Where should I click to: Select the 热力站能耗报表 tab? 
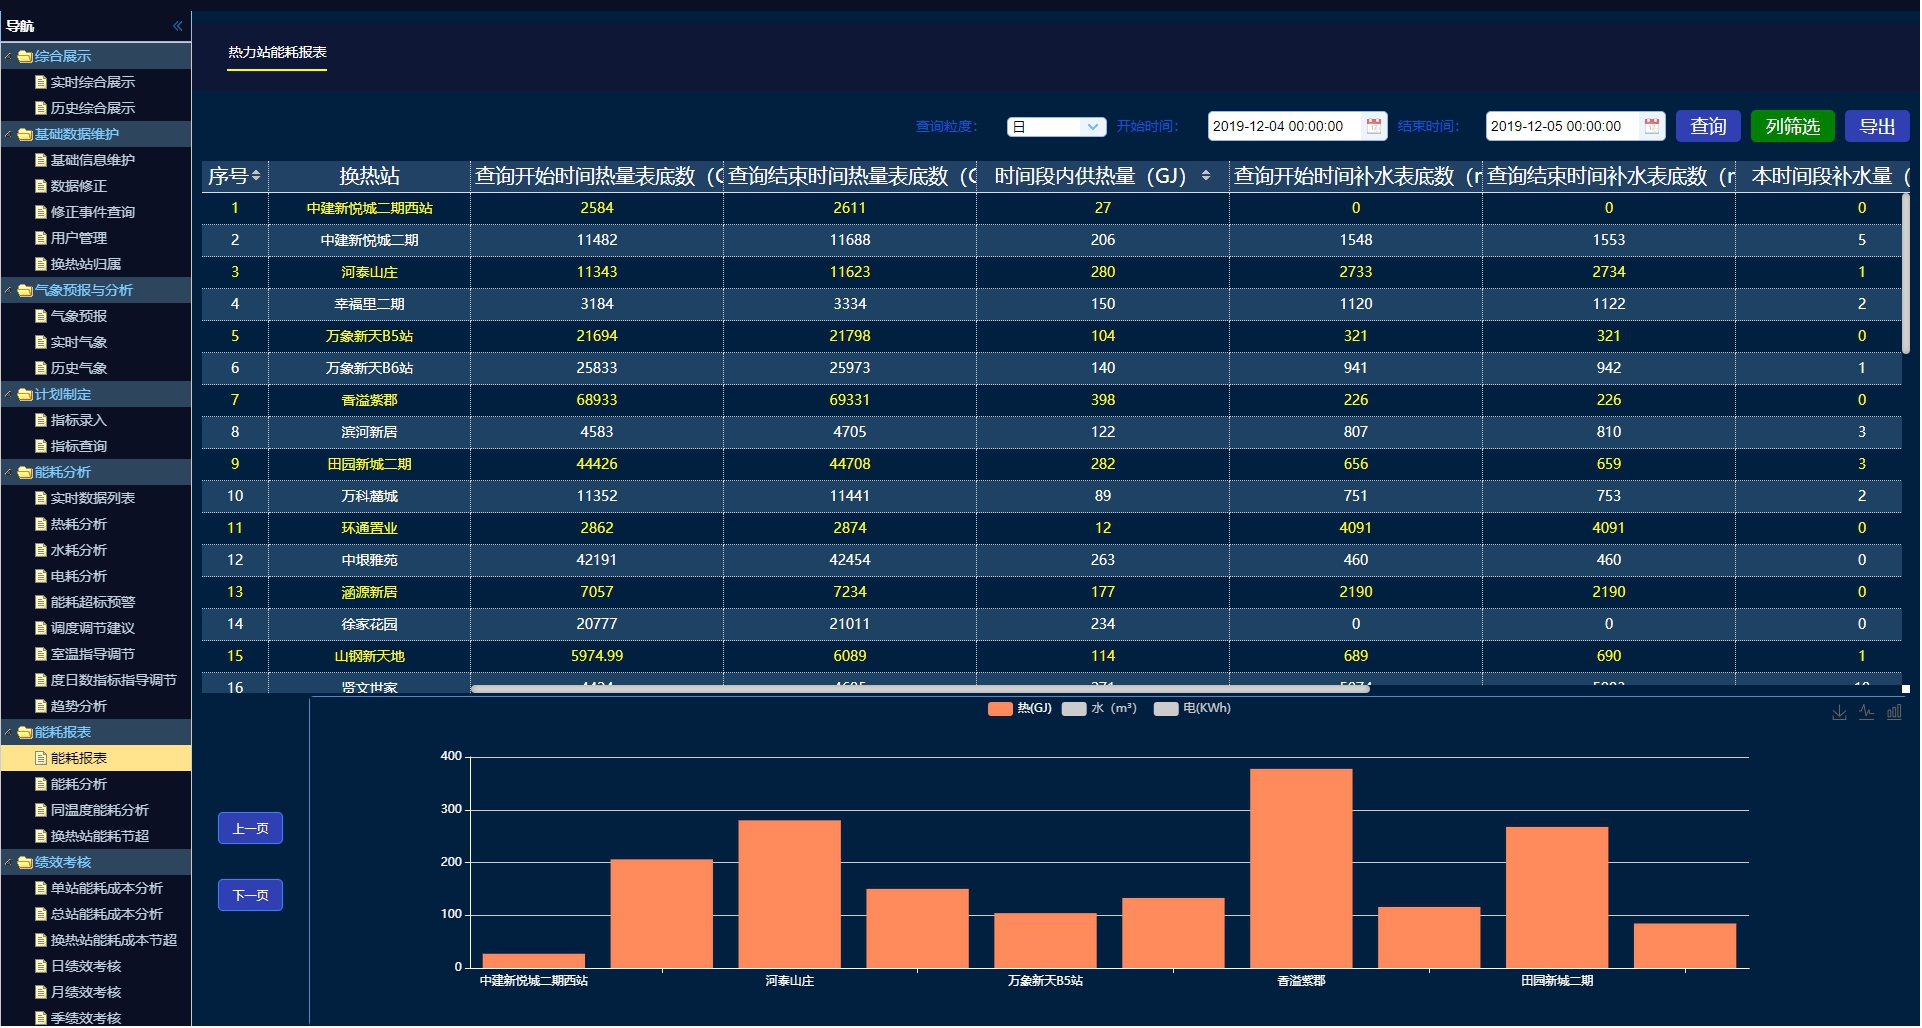278,53
